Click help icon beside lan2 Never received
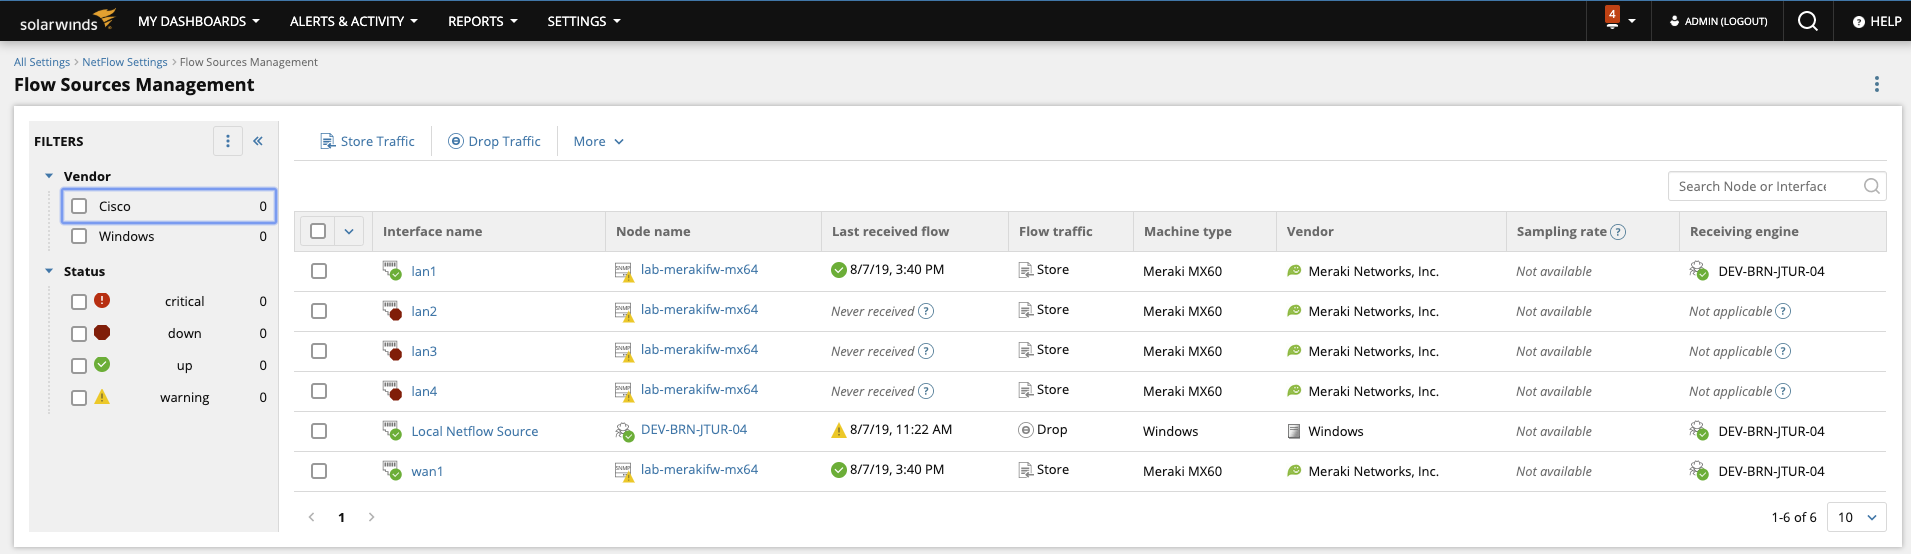This screenshot has height=554, width=1911. pos(926,311)
